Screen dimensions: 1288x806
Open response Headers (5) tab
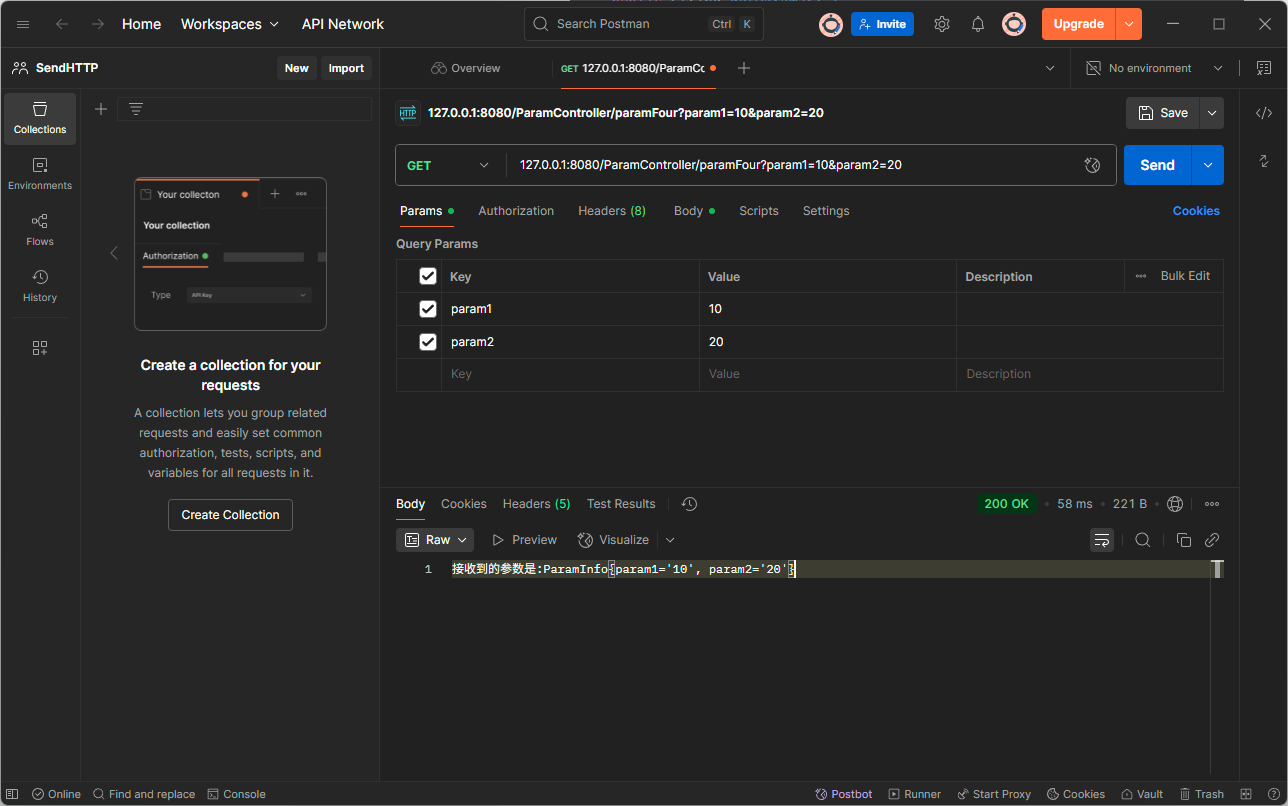(x=537, y=504)
